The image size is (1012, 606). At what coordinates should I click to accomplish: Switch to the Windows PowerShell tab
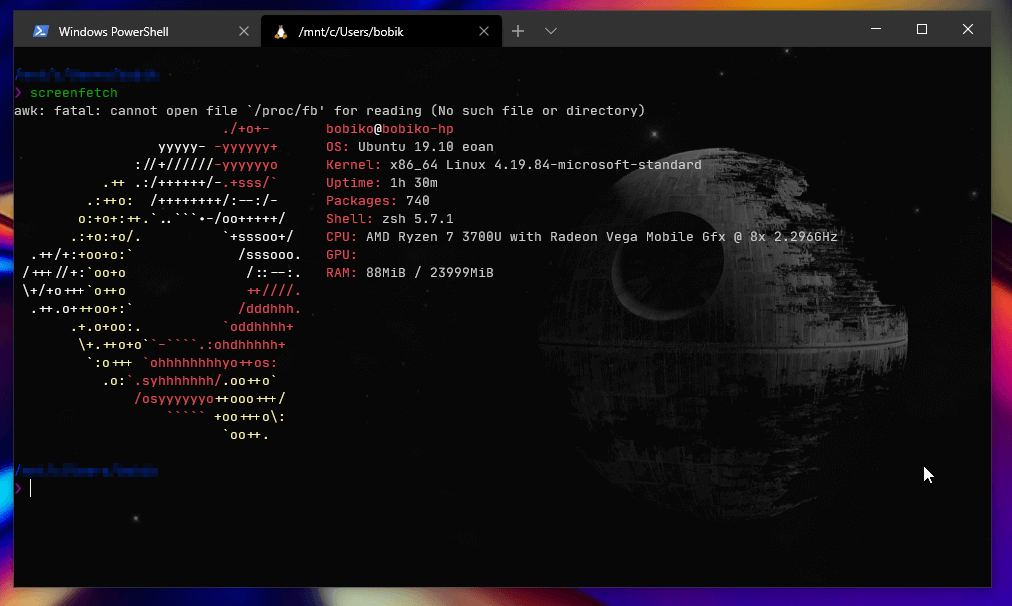click(137, 31)
